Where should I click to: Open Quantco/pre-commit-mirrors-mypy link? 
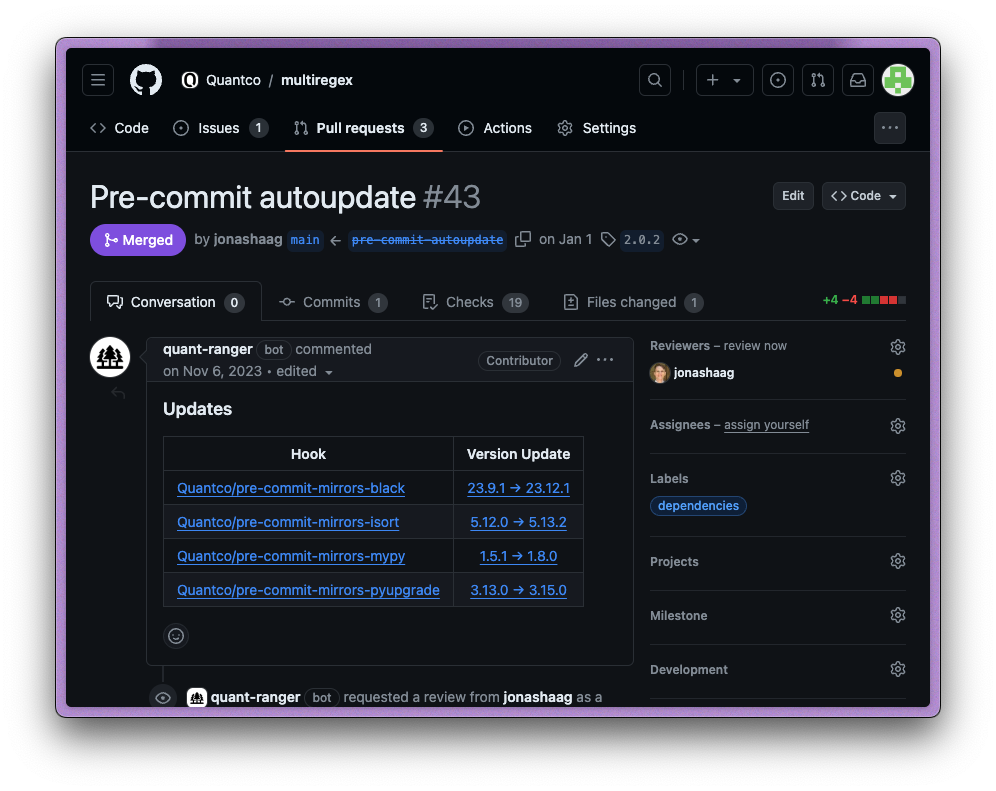pyautogui.click(x=291, y=556)
